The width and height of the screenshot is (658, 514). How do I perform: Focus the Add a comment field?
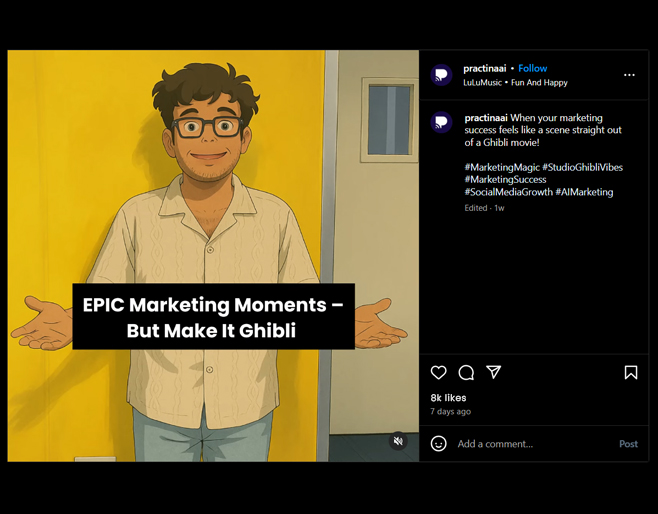click(530, 444)
